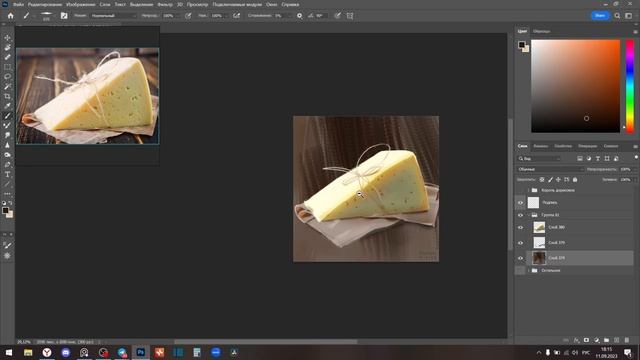
Task: Select the Magic Wand tool
Action: click(x=7, y=87)
